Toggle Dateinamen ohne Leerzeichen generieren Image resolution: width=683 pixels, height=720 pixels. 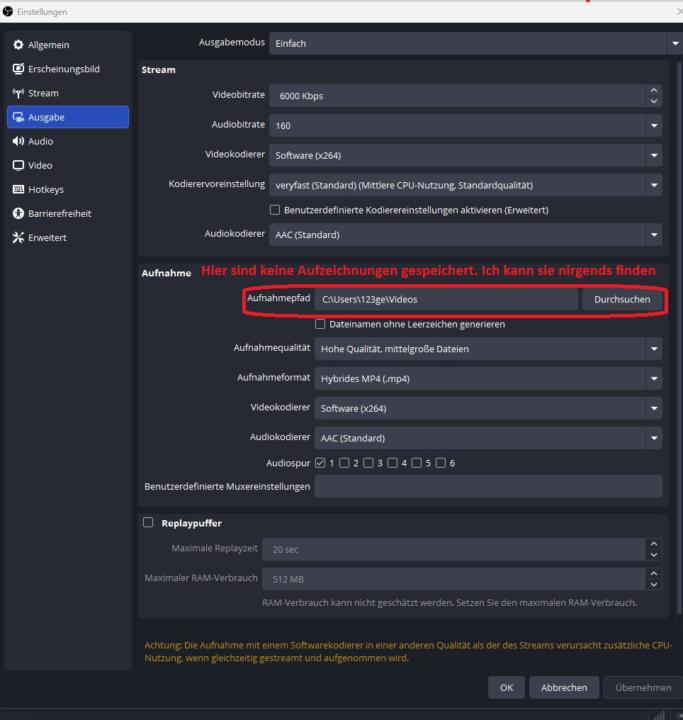pyautogui.click(x=320, y=324)
